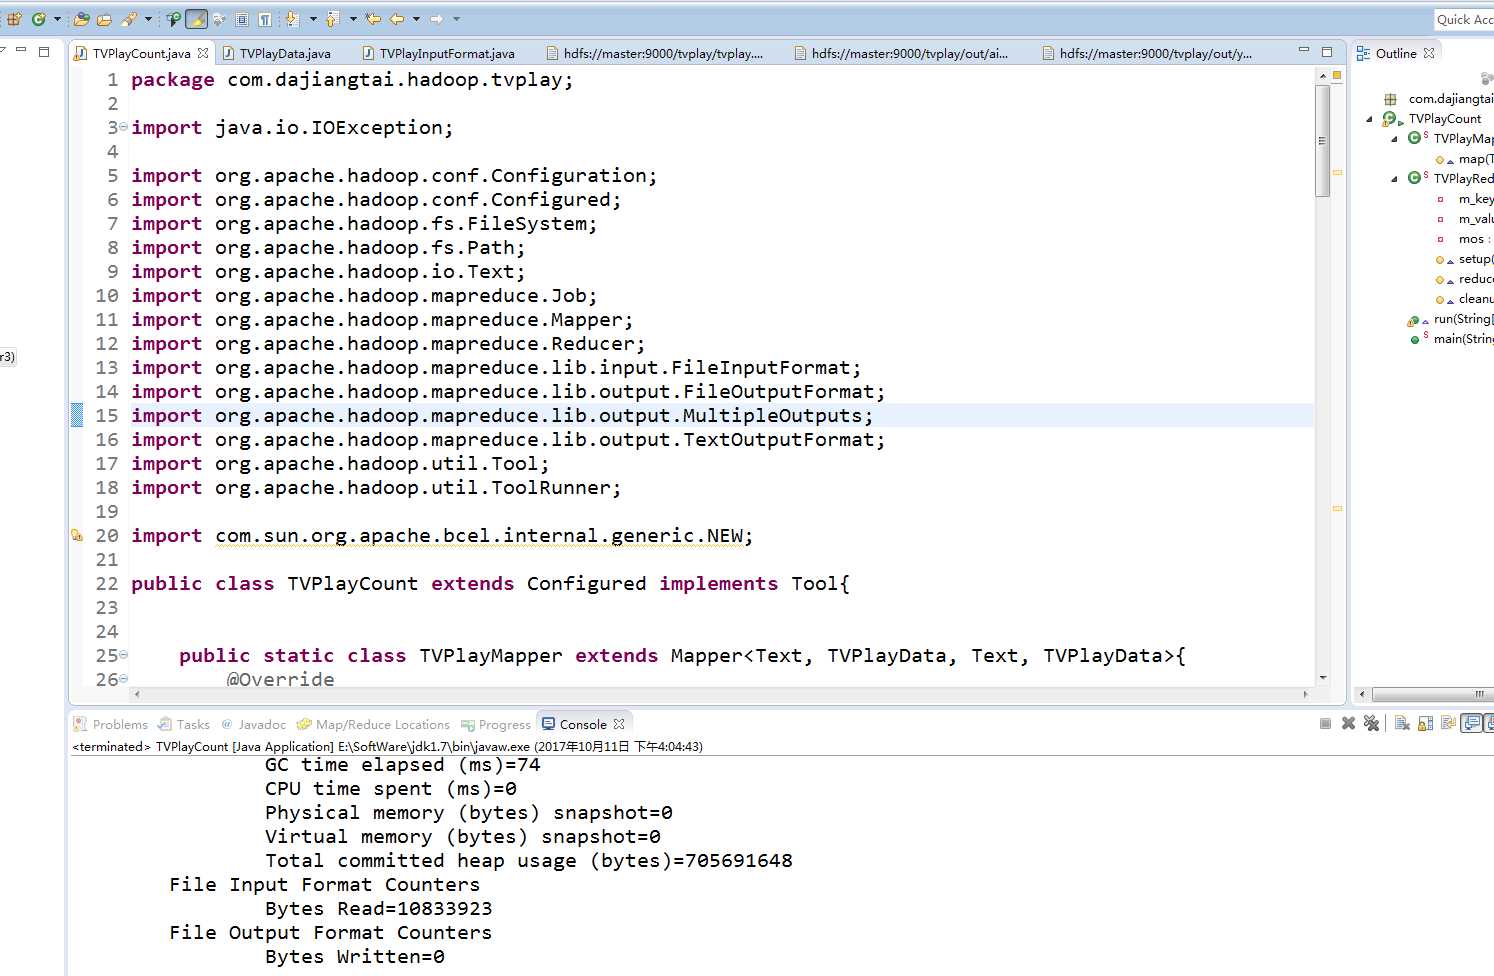The height and width of the screenshot is (976, 1494).
Task: Open the New Java Class dropdown arrow
Action: tap(57, 19)
